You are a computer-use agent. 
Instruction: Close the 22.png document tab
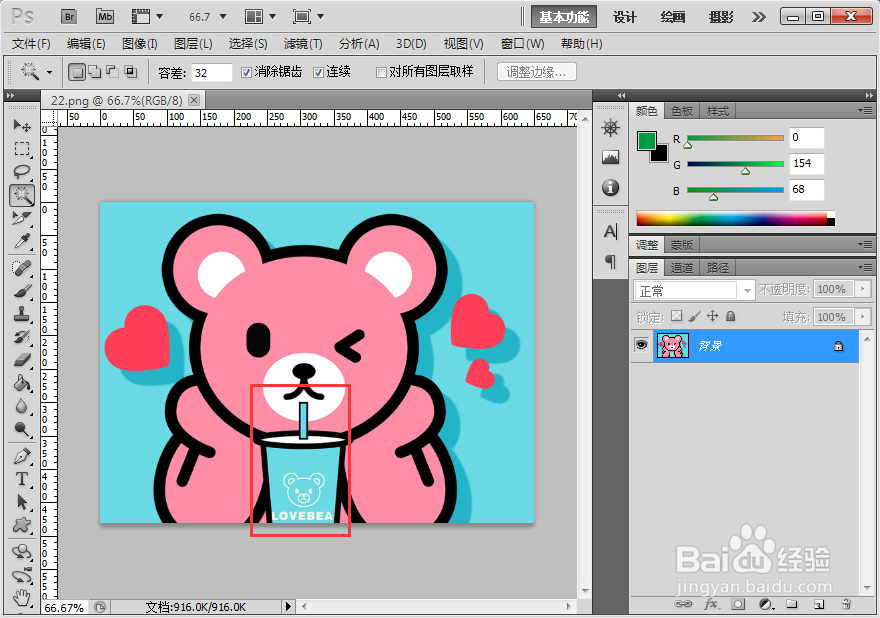tap(194, 100)
